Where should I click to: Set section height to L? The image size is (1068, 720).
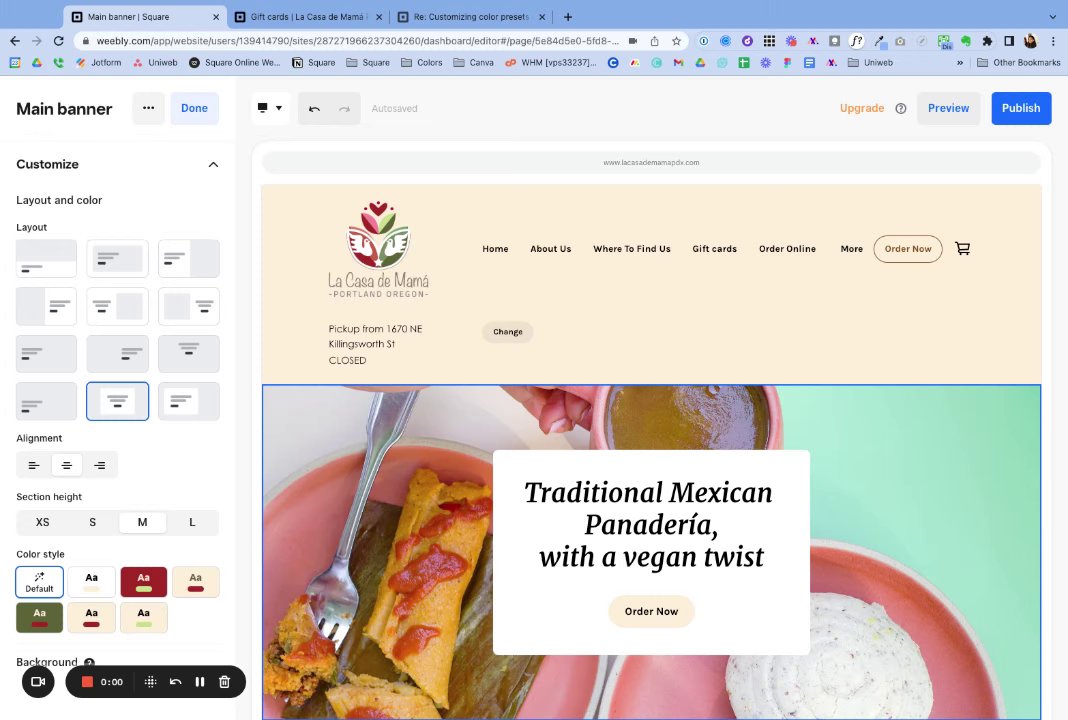192,522
